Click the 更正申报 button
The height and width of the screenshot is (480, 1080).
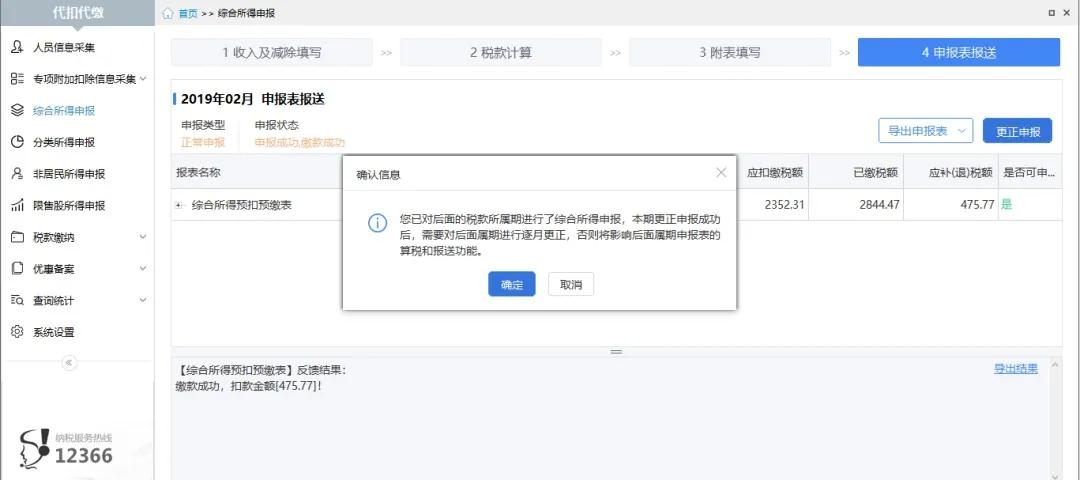(x=1017, y=131)
